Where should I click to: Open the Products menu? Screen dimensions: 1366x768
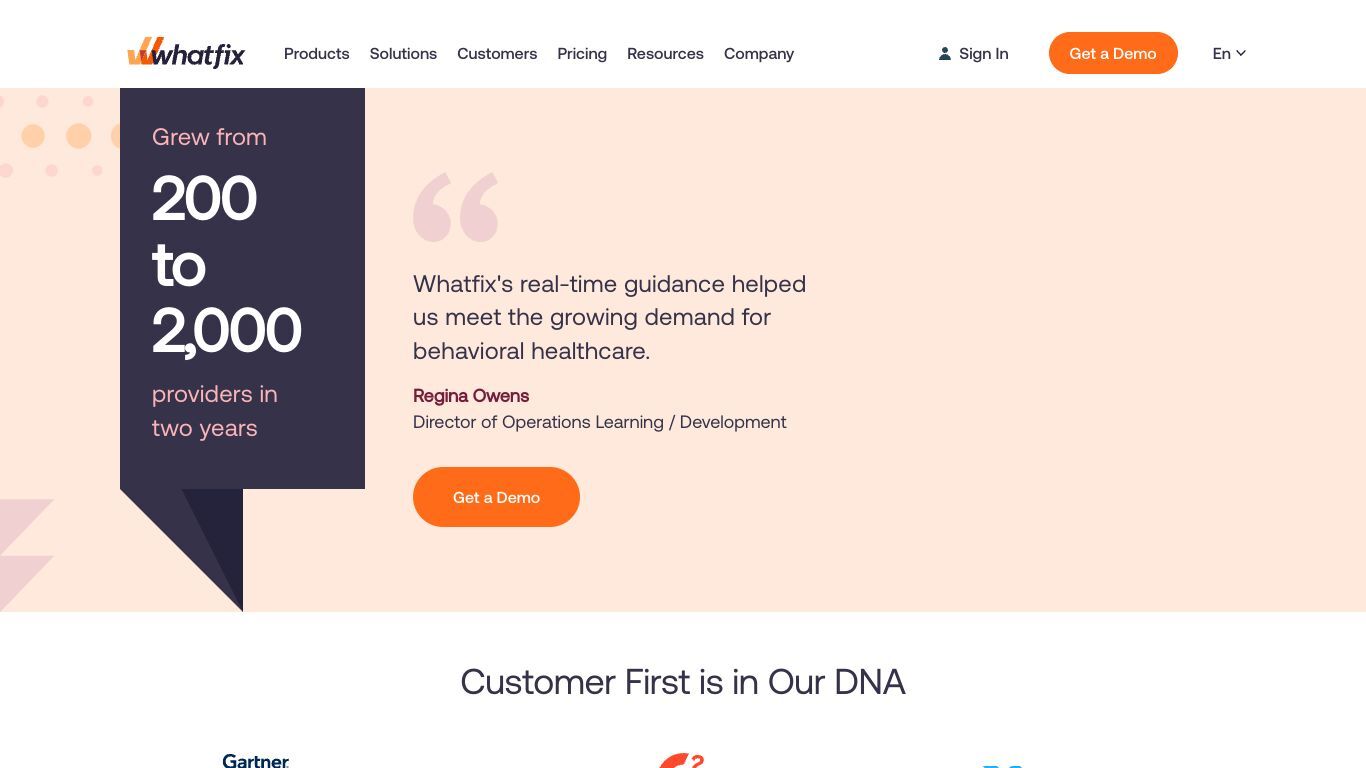click(317, 54)
